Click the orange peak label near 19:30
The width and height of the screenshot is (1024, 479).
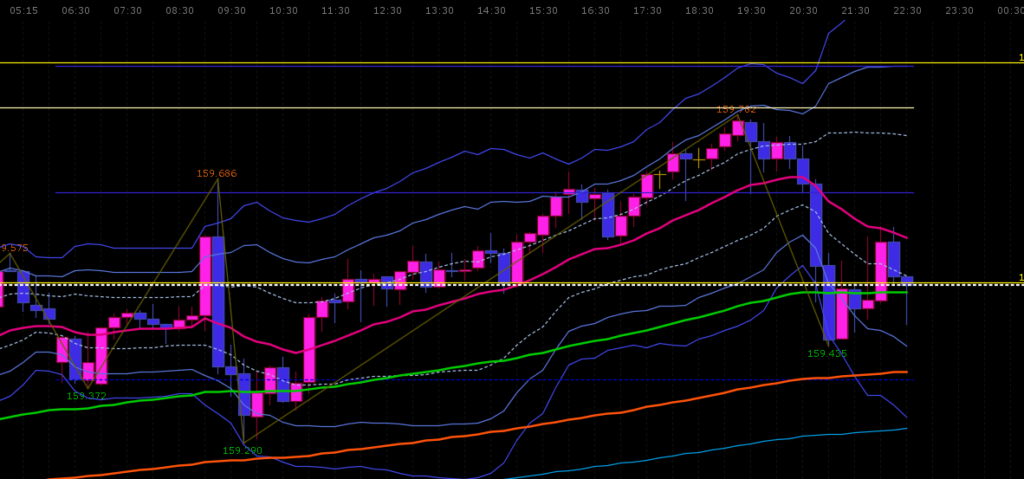[736, 109]
